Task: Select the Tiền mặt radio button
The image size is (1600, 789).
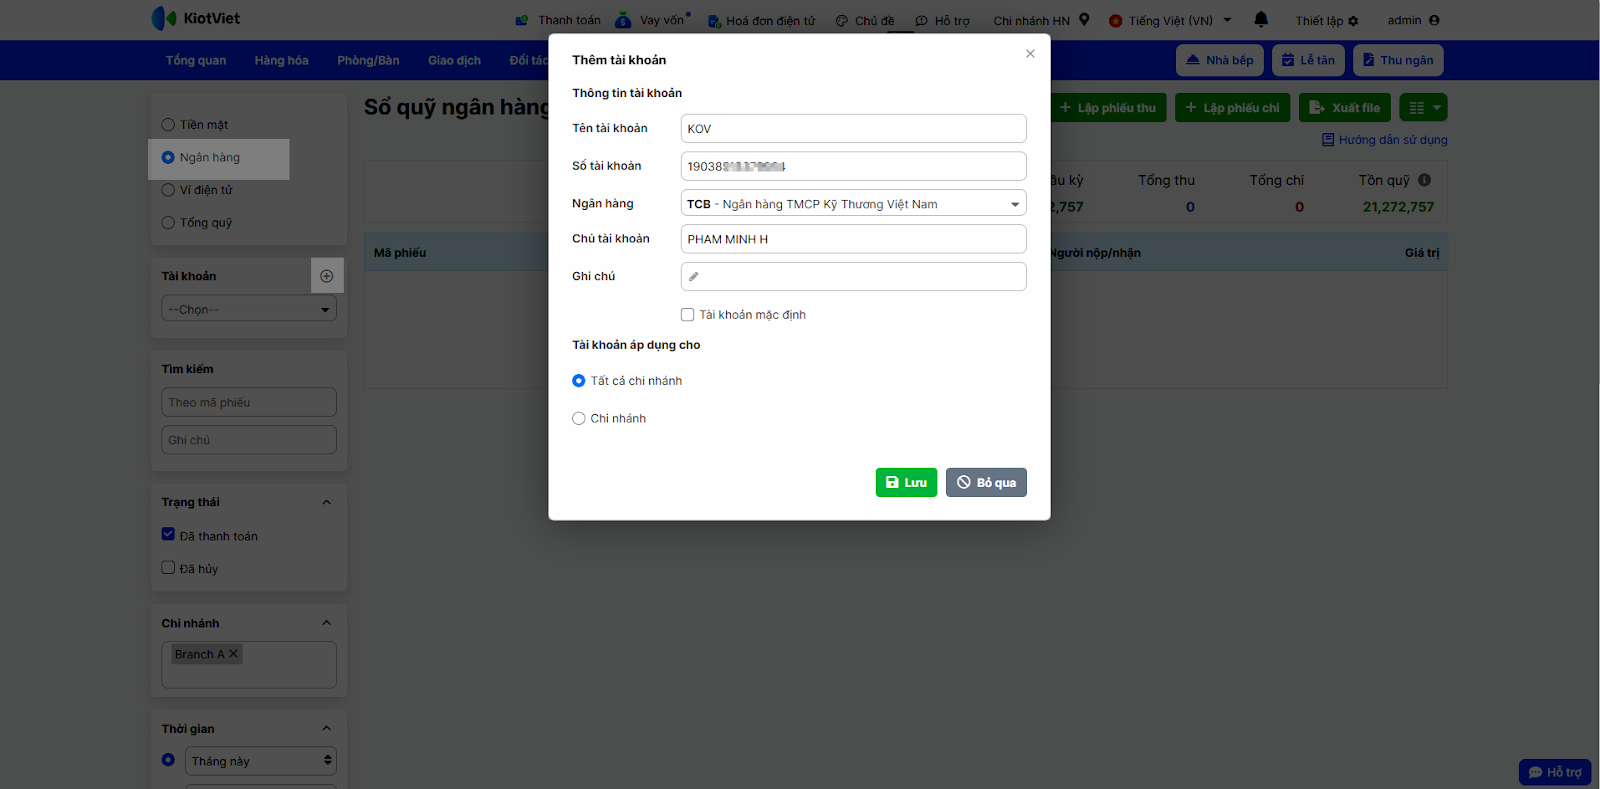Action: point(168,125)
